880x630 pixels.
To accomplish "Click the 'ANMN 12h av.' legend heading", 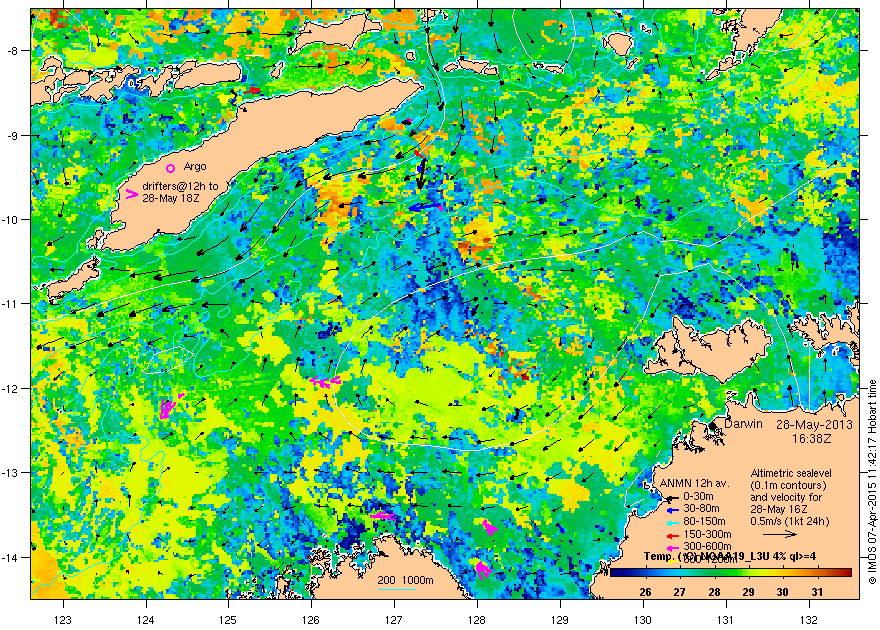I will pos(694,484).
